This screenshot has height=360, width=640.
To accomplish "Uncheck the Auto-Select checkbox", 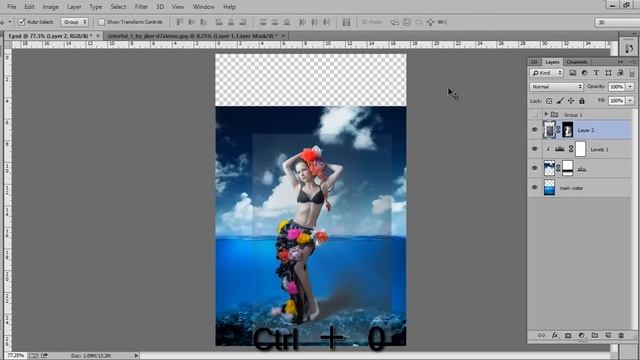I will 22,22.
